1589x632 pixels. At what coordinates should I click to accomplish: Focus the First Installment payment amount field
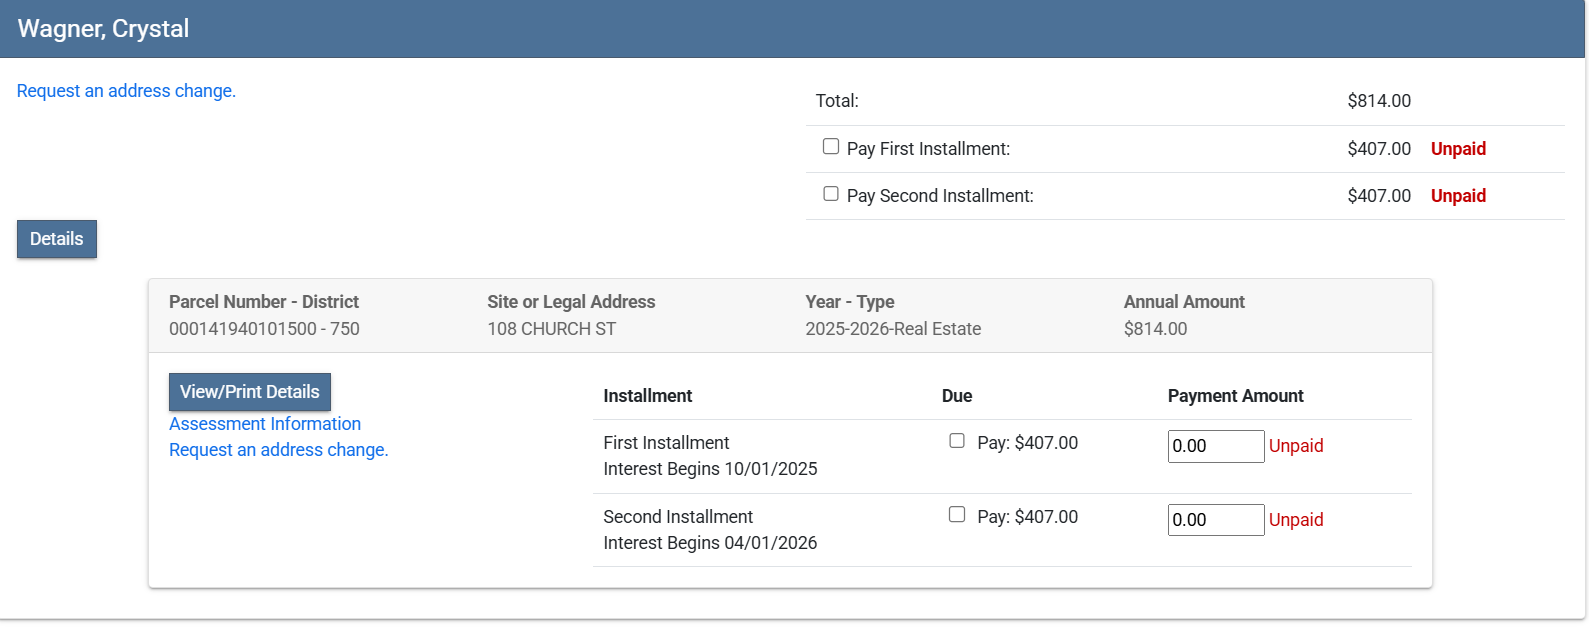pos(1215,446)
